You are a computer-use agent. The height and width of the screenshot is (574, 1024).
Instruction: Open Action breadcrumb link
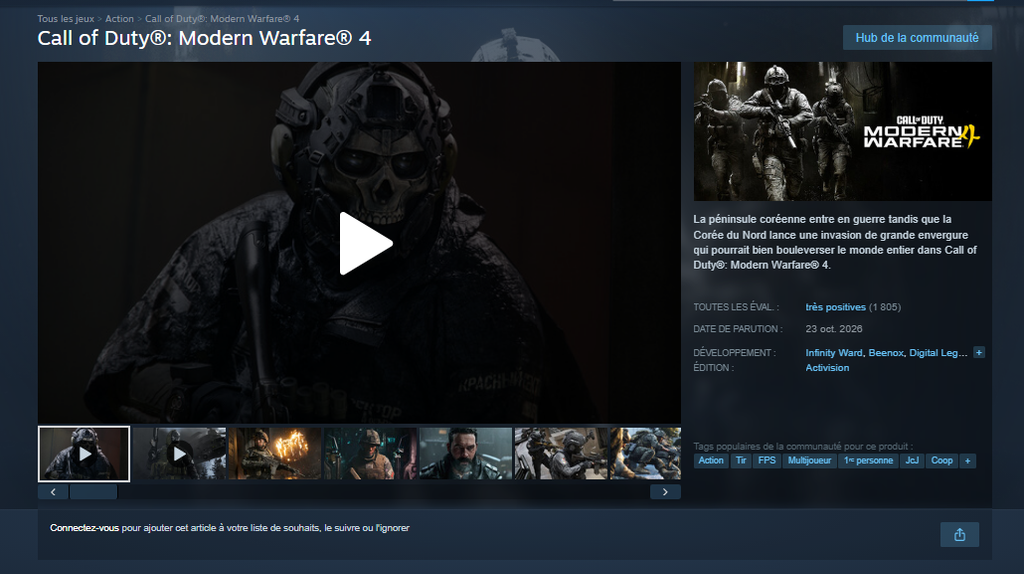[120, 19]
